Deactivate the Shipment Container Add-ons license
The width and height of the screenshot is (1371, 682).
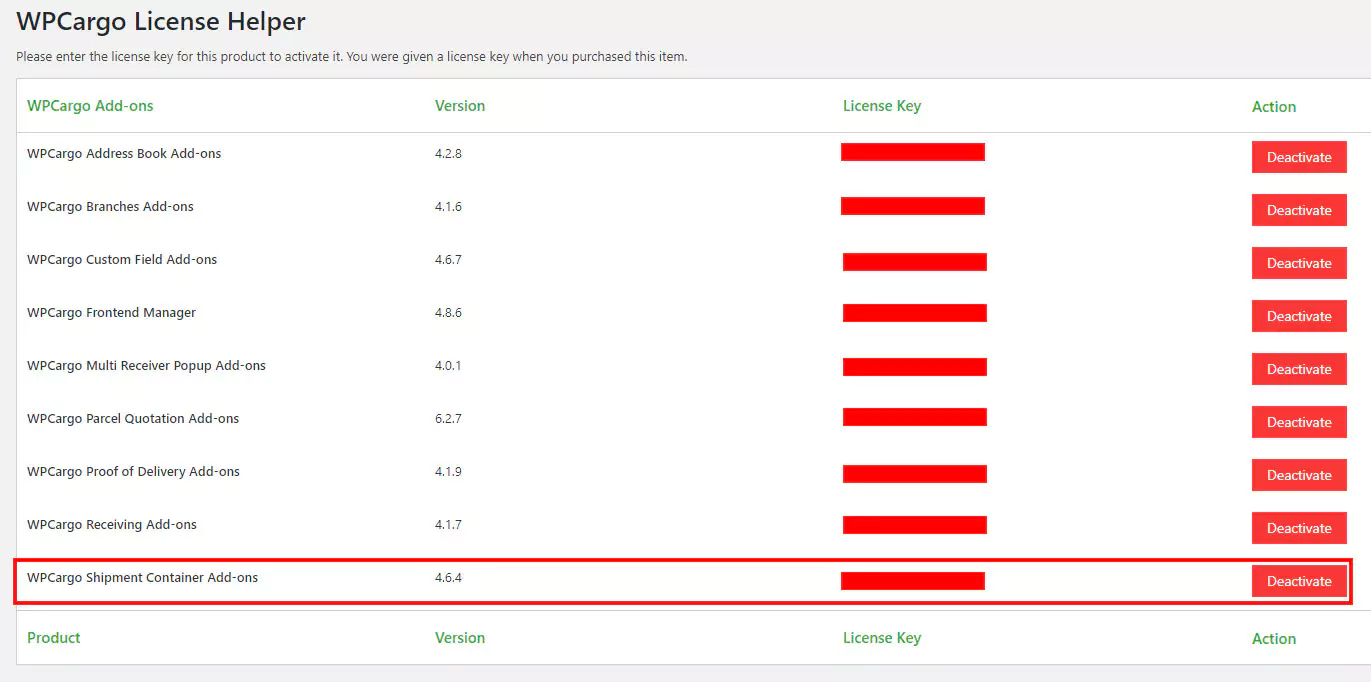(x=1298, y=581)
